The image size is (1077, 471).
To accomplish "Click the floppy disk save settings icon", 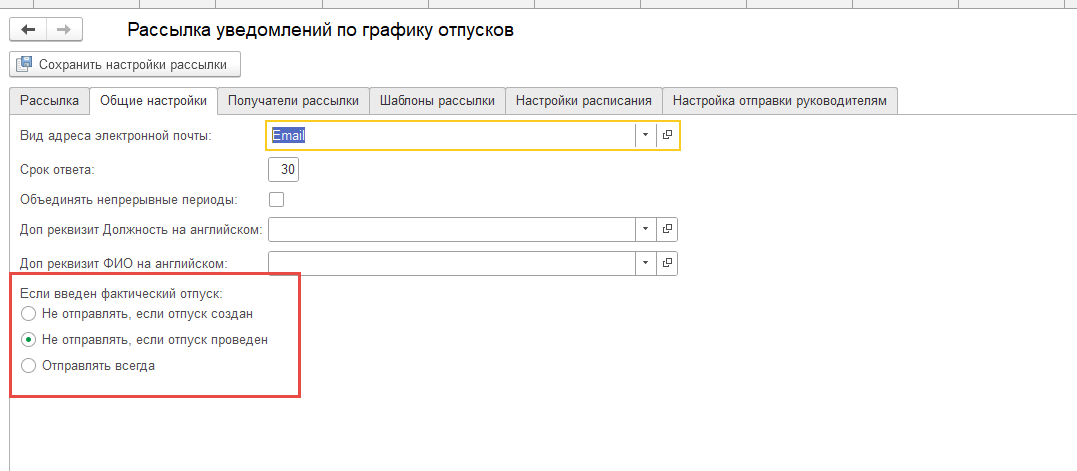I will 24,65.
